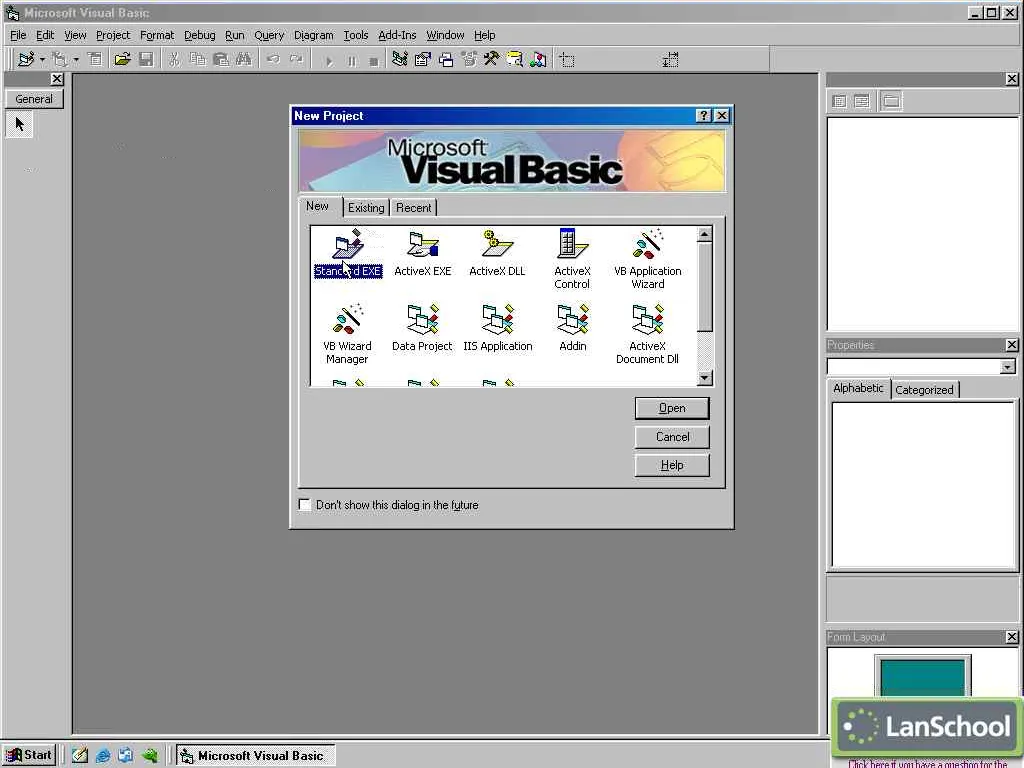This screenshot has width=1024, height=768.
Task: Click the Microsoft Visual Basic taskbar button
Action: pyautogui.click(x=256, y=756)
